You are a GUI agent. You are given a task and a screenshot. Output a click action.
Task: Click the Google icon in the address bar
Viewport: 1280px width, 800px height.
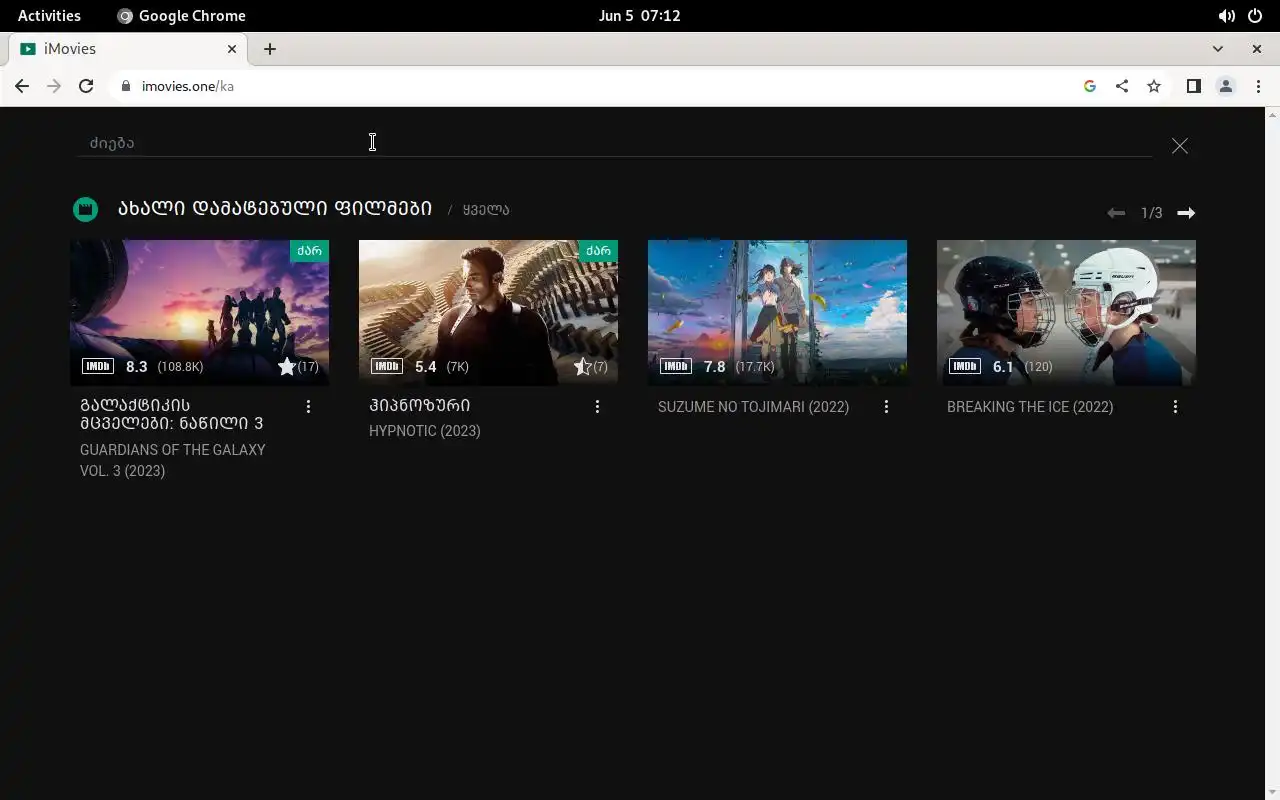click(x=1090, y=86)
